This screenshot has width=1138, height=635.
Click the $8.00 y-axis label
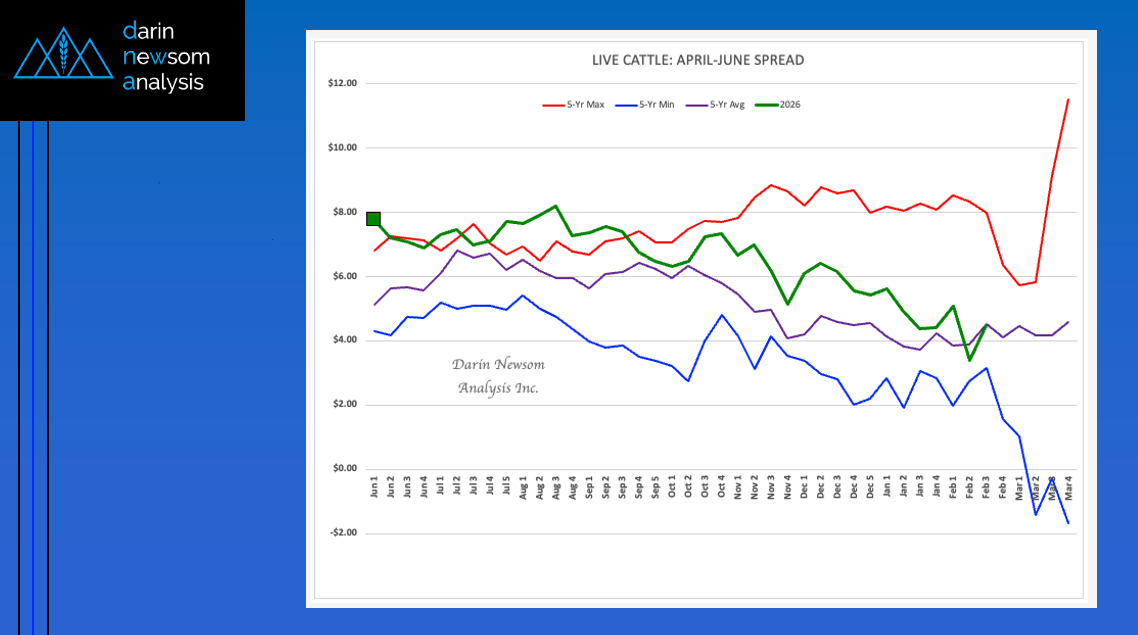click(x=344, y=212)
